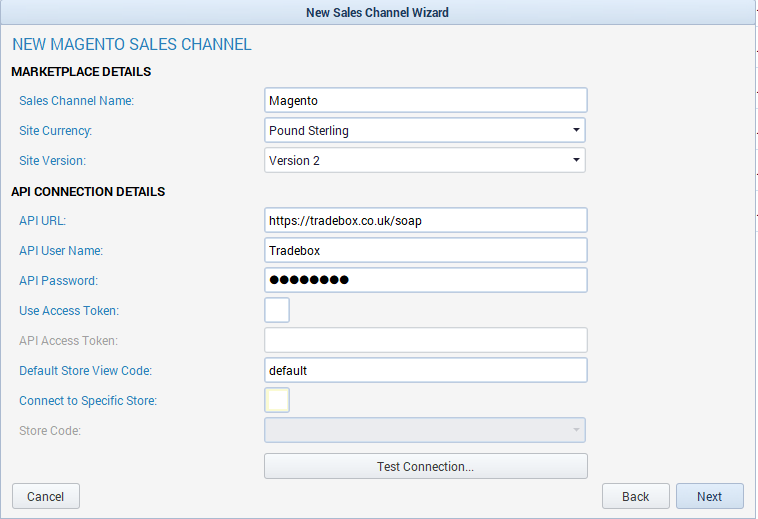Screen dimensions: 758x519
Task: Click the Site Version label
Action: 52,160
